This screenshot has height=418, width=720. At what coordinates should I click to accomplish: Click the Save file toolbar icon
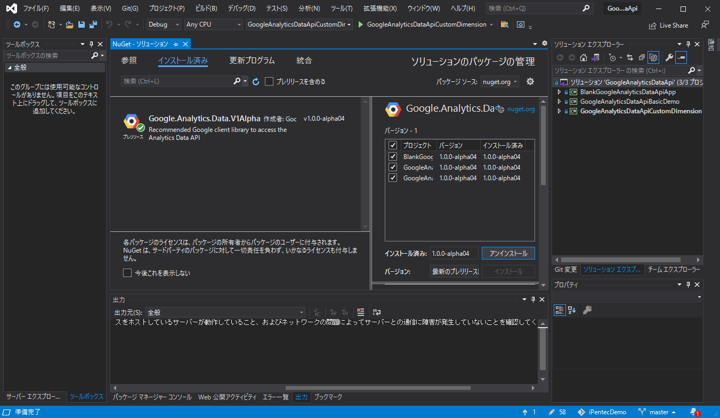coord(81,24)
